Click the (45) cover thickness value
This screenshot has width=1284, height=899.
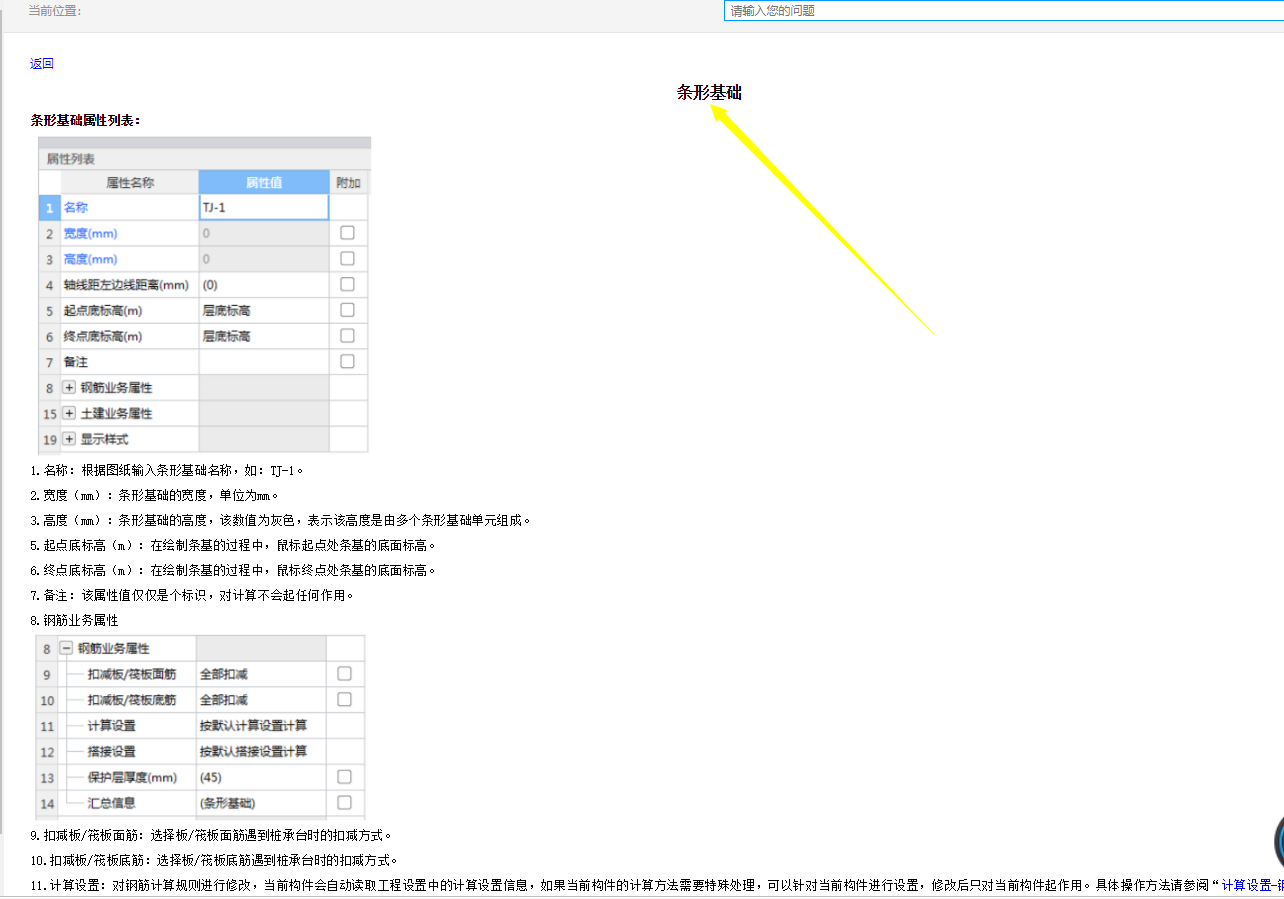(x=261, y=777)
